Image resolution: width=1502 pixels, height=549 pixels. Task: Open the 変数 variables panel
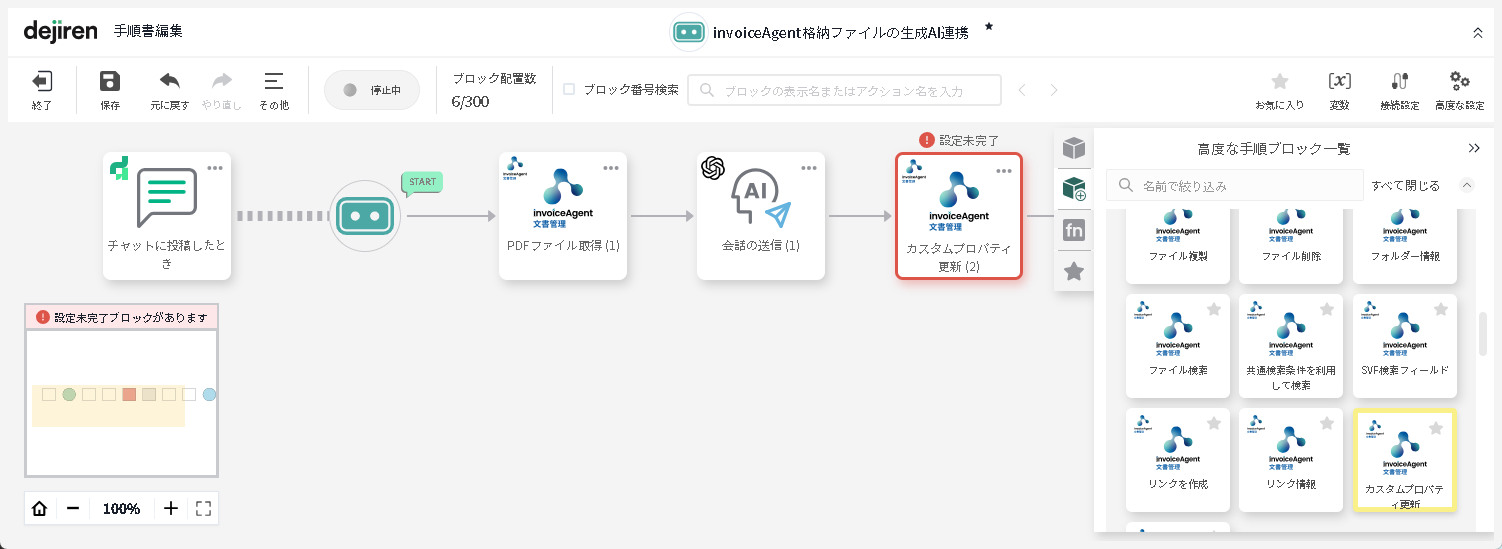point(1339,83)
